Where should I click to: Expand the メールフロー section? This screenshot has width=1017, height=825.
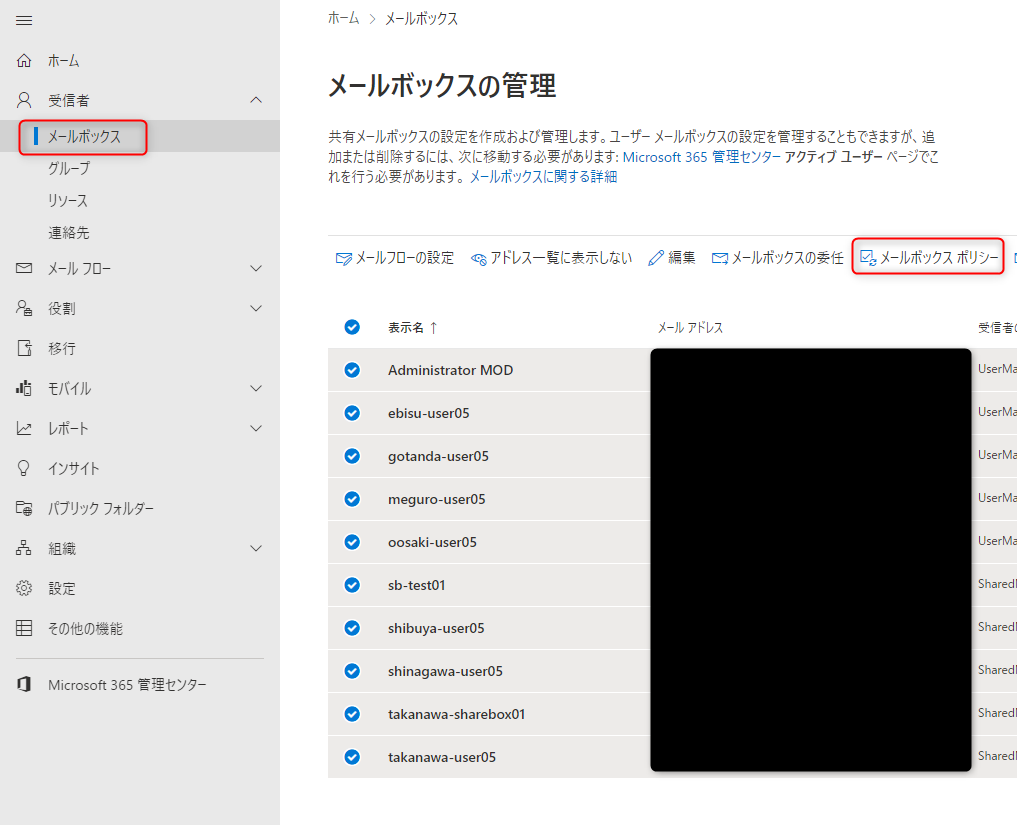coord(257,268)
